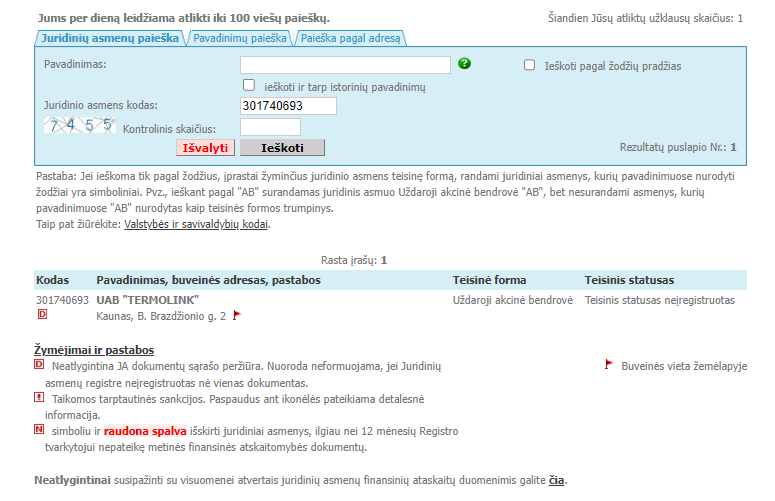This screenshot has height=501, width=775.
Task: Click the exclamation sanctions icon in the legend
Action: tap(40, 398)
